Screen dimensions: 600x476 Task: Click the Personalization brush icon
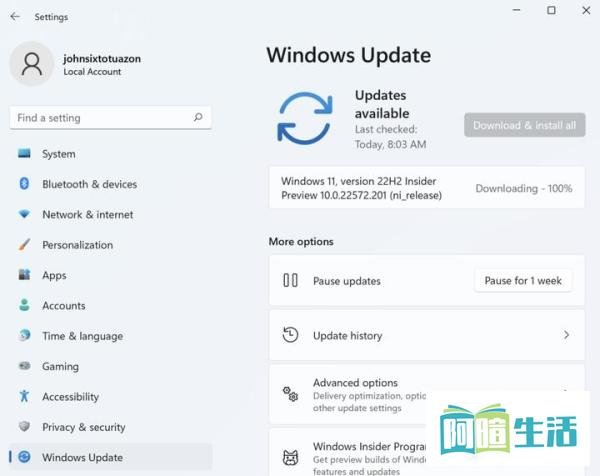(x=24, y=244)
